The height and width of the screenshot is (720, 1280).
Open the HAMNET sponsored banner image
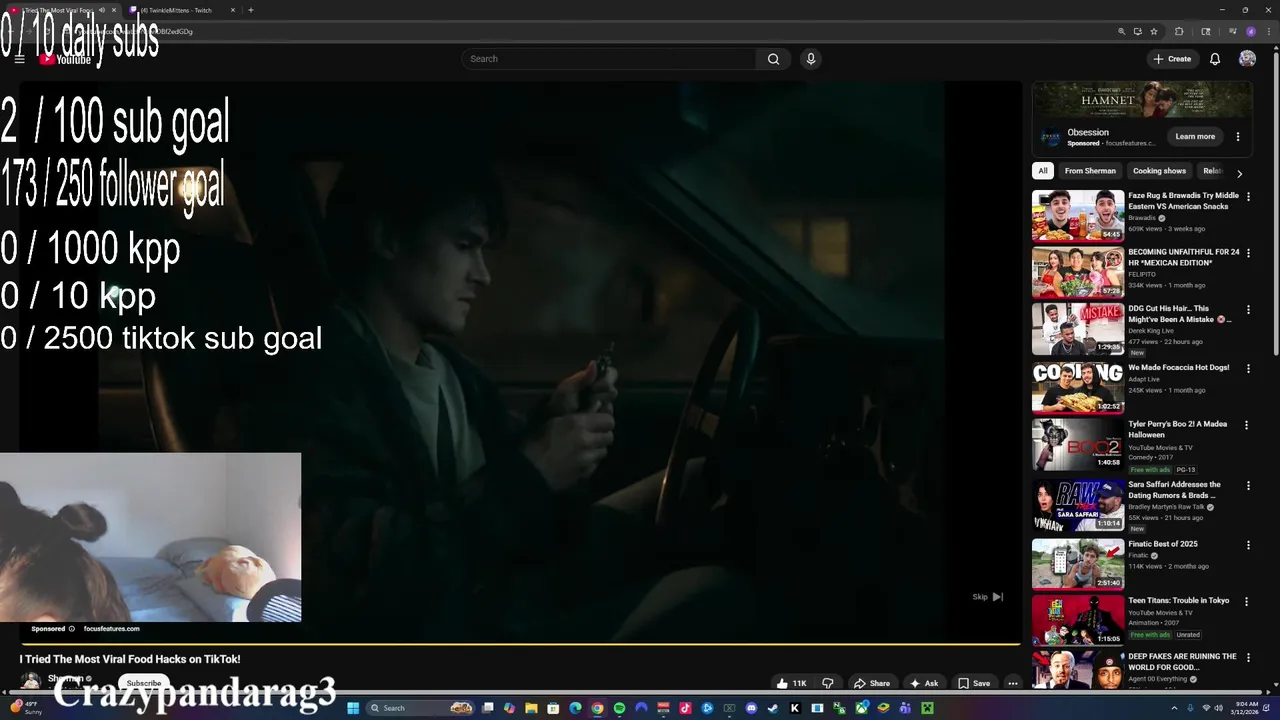click(x=1142, y=100)
